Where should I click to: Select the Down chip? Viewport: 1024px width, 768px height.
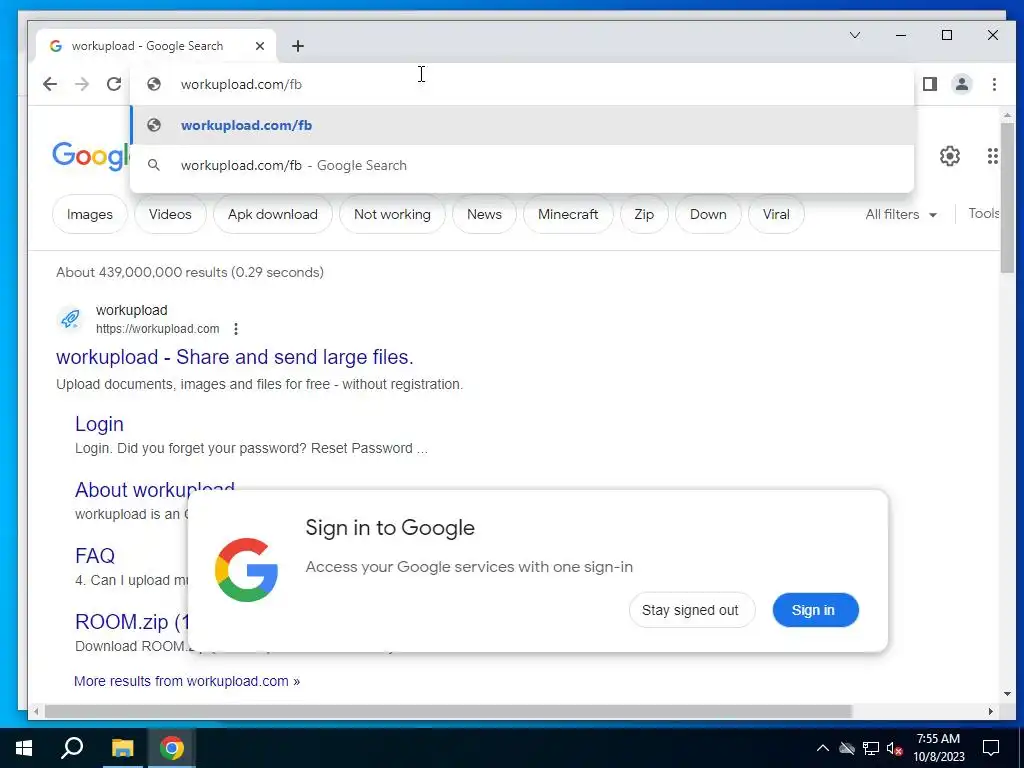coord(708,214)
